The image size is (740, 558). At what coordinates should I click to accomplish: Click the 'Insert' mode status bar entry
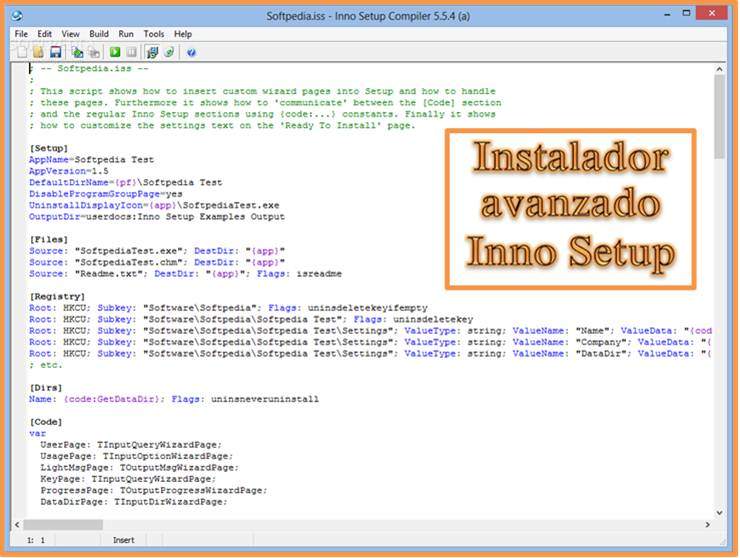coord(124,540)
